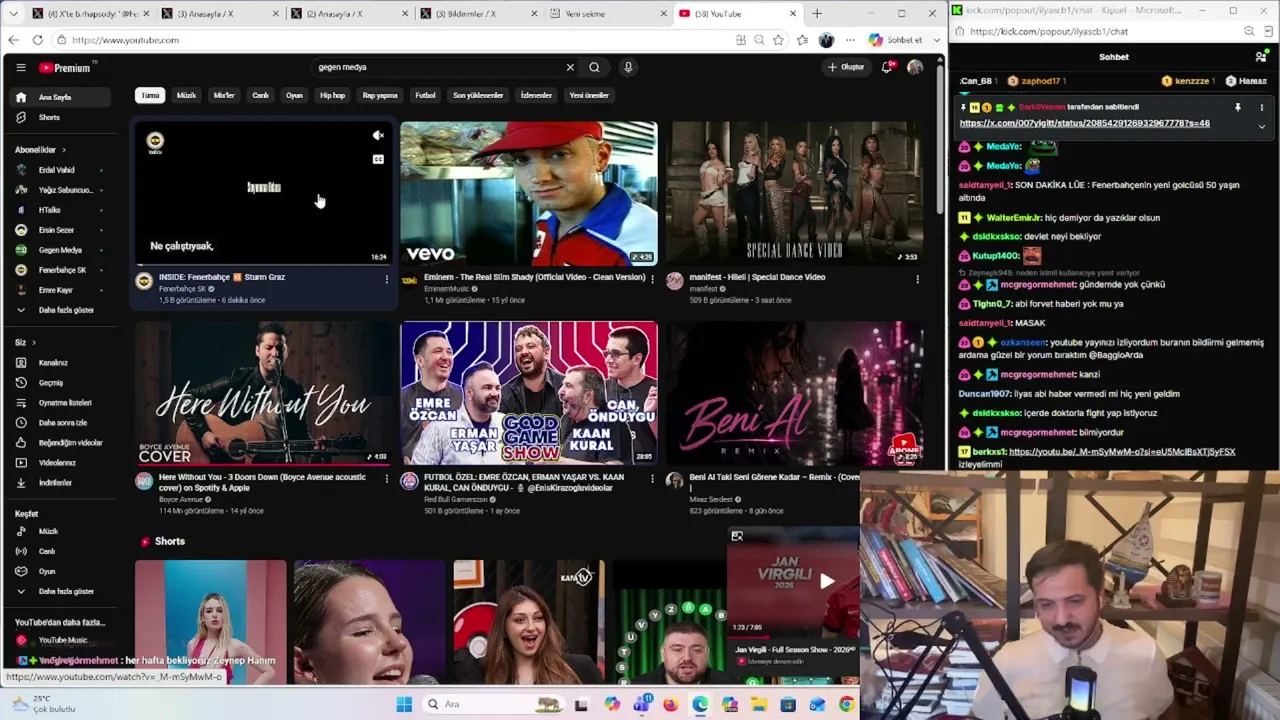Viewport: 1280px width, 720px height.
Task: Open Geçmiş history in sidebar
Action: (x=58, y=382)
